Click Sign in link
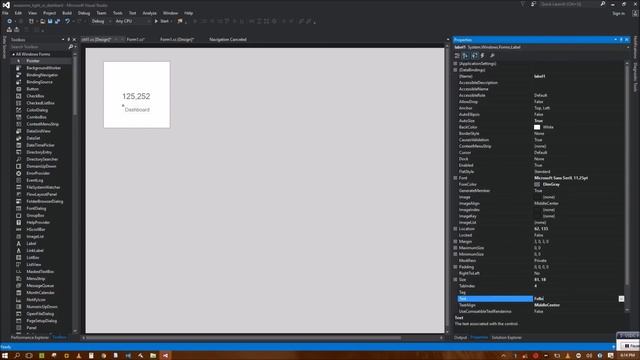 (618, 13)
